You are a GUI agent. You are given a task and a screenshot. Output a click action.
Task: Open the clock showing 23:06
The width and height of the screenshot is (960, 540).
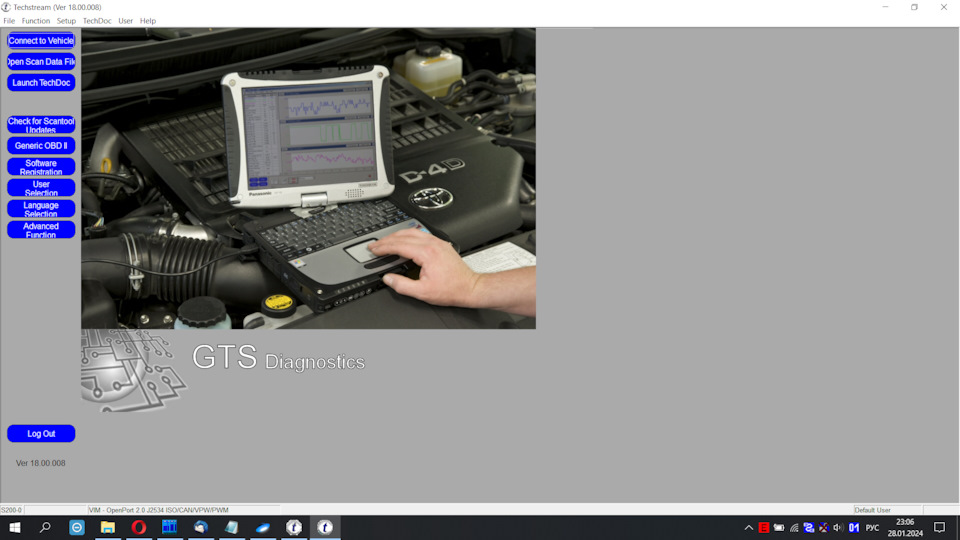coord(905,528)
